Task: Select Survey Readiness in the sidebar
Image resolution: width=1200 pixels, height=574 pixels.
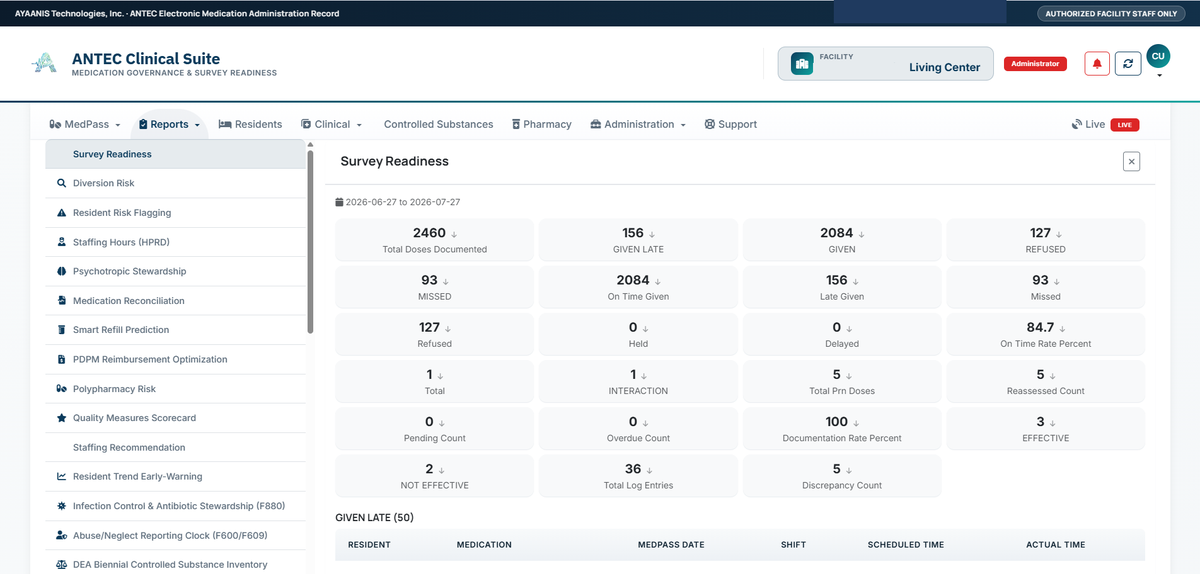Action: pos(176,154)
